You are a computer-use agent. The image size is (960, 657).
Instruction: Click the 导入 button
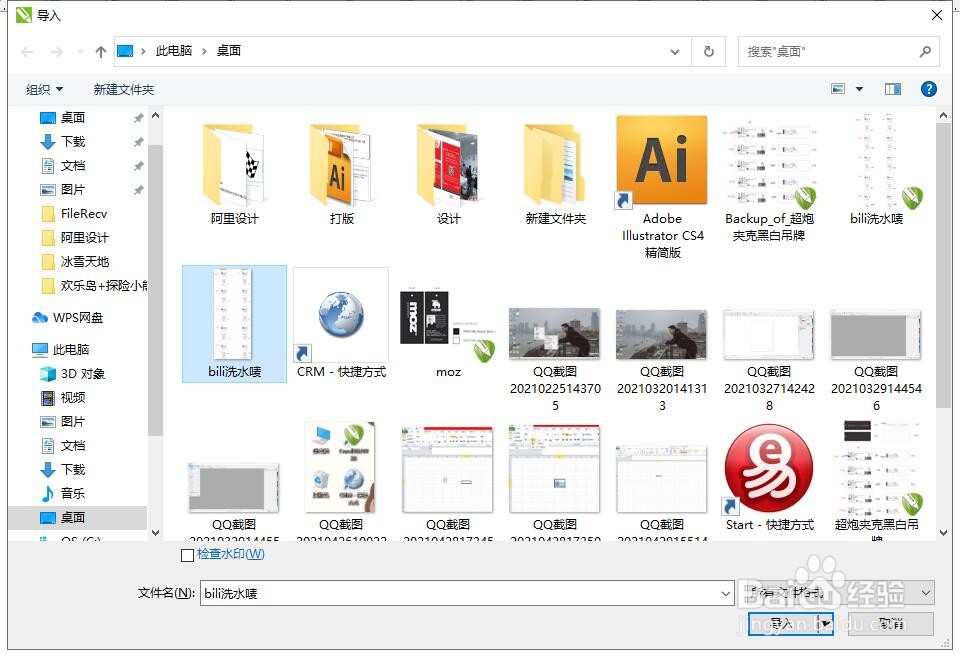(x=781, y=623)
